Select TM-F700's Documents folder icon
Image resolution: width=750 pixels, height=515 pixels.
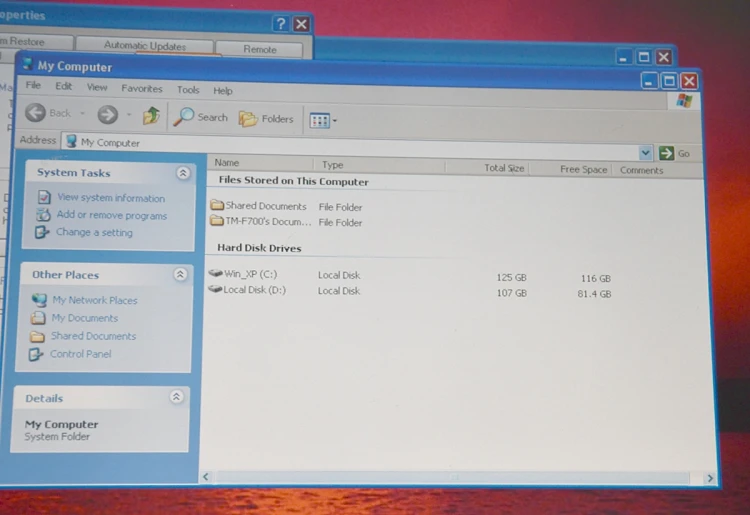(x=217, y=220)
